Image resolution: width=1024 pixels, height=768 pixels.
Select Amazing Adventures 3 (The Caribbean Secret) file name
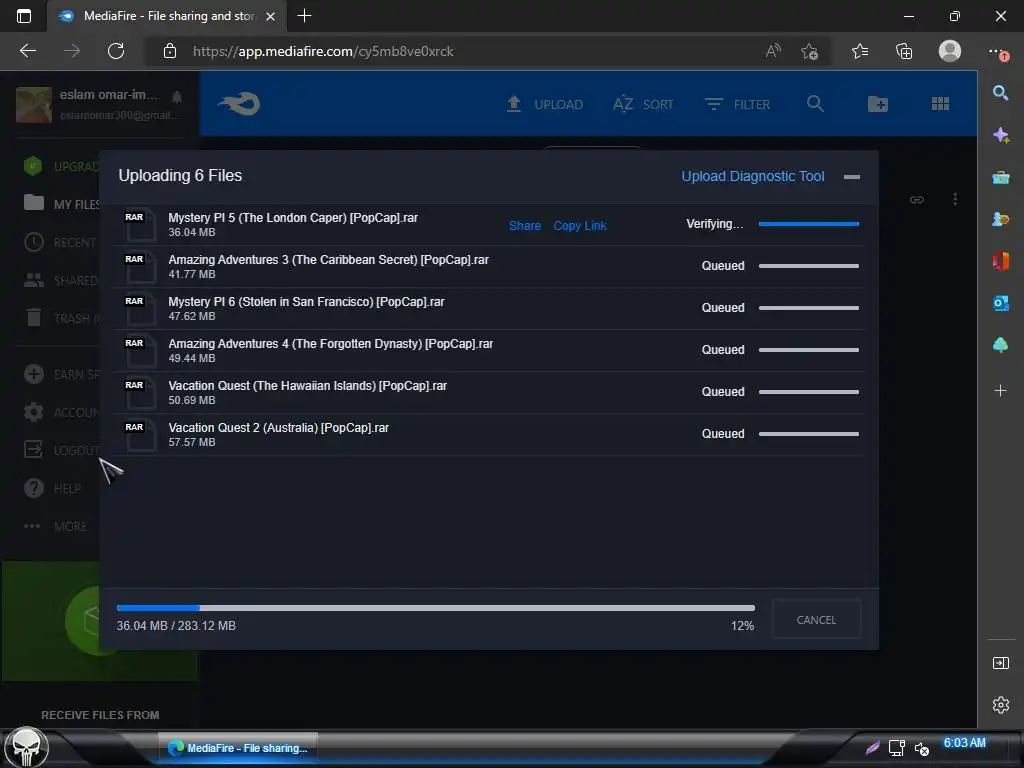coord(328,259)
